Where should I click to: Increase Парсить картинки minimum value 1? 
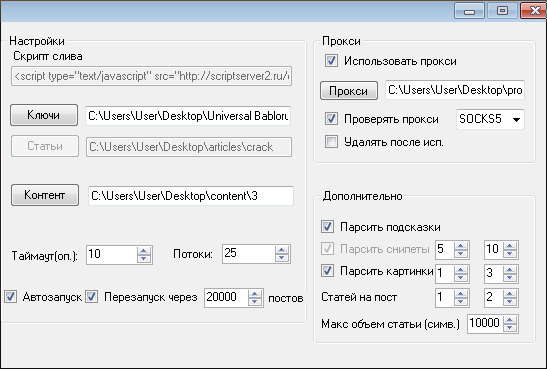tap(460, 270)
